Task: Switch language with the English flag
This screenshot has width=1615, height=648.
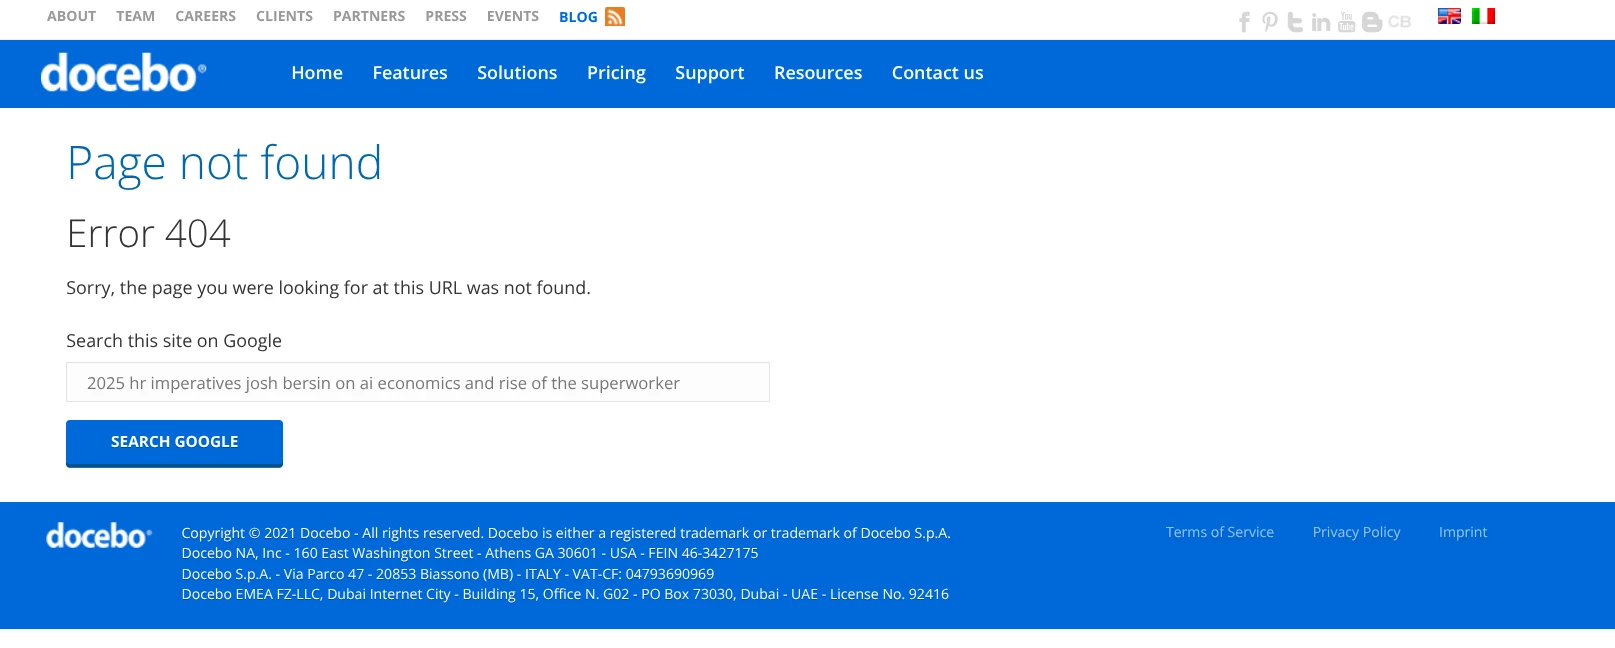Action: [1449, 16]
